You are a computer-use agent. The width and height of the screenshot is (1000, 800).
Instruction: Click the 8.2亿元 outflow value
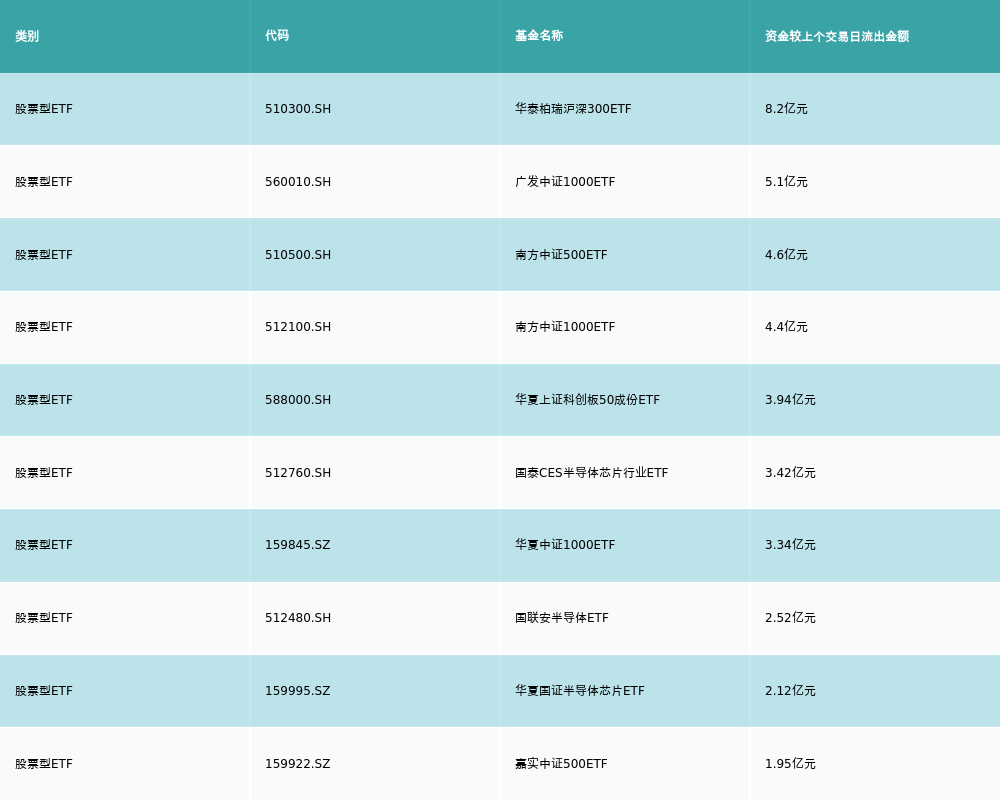pyautogui.click(x=786, y=109)
